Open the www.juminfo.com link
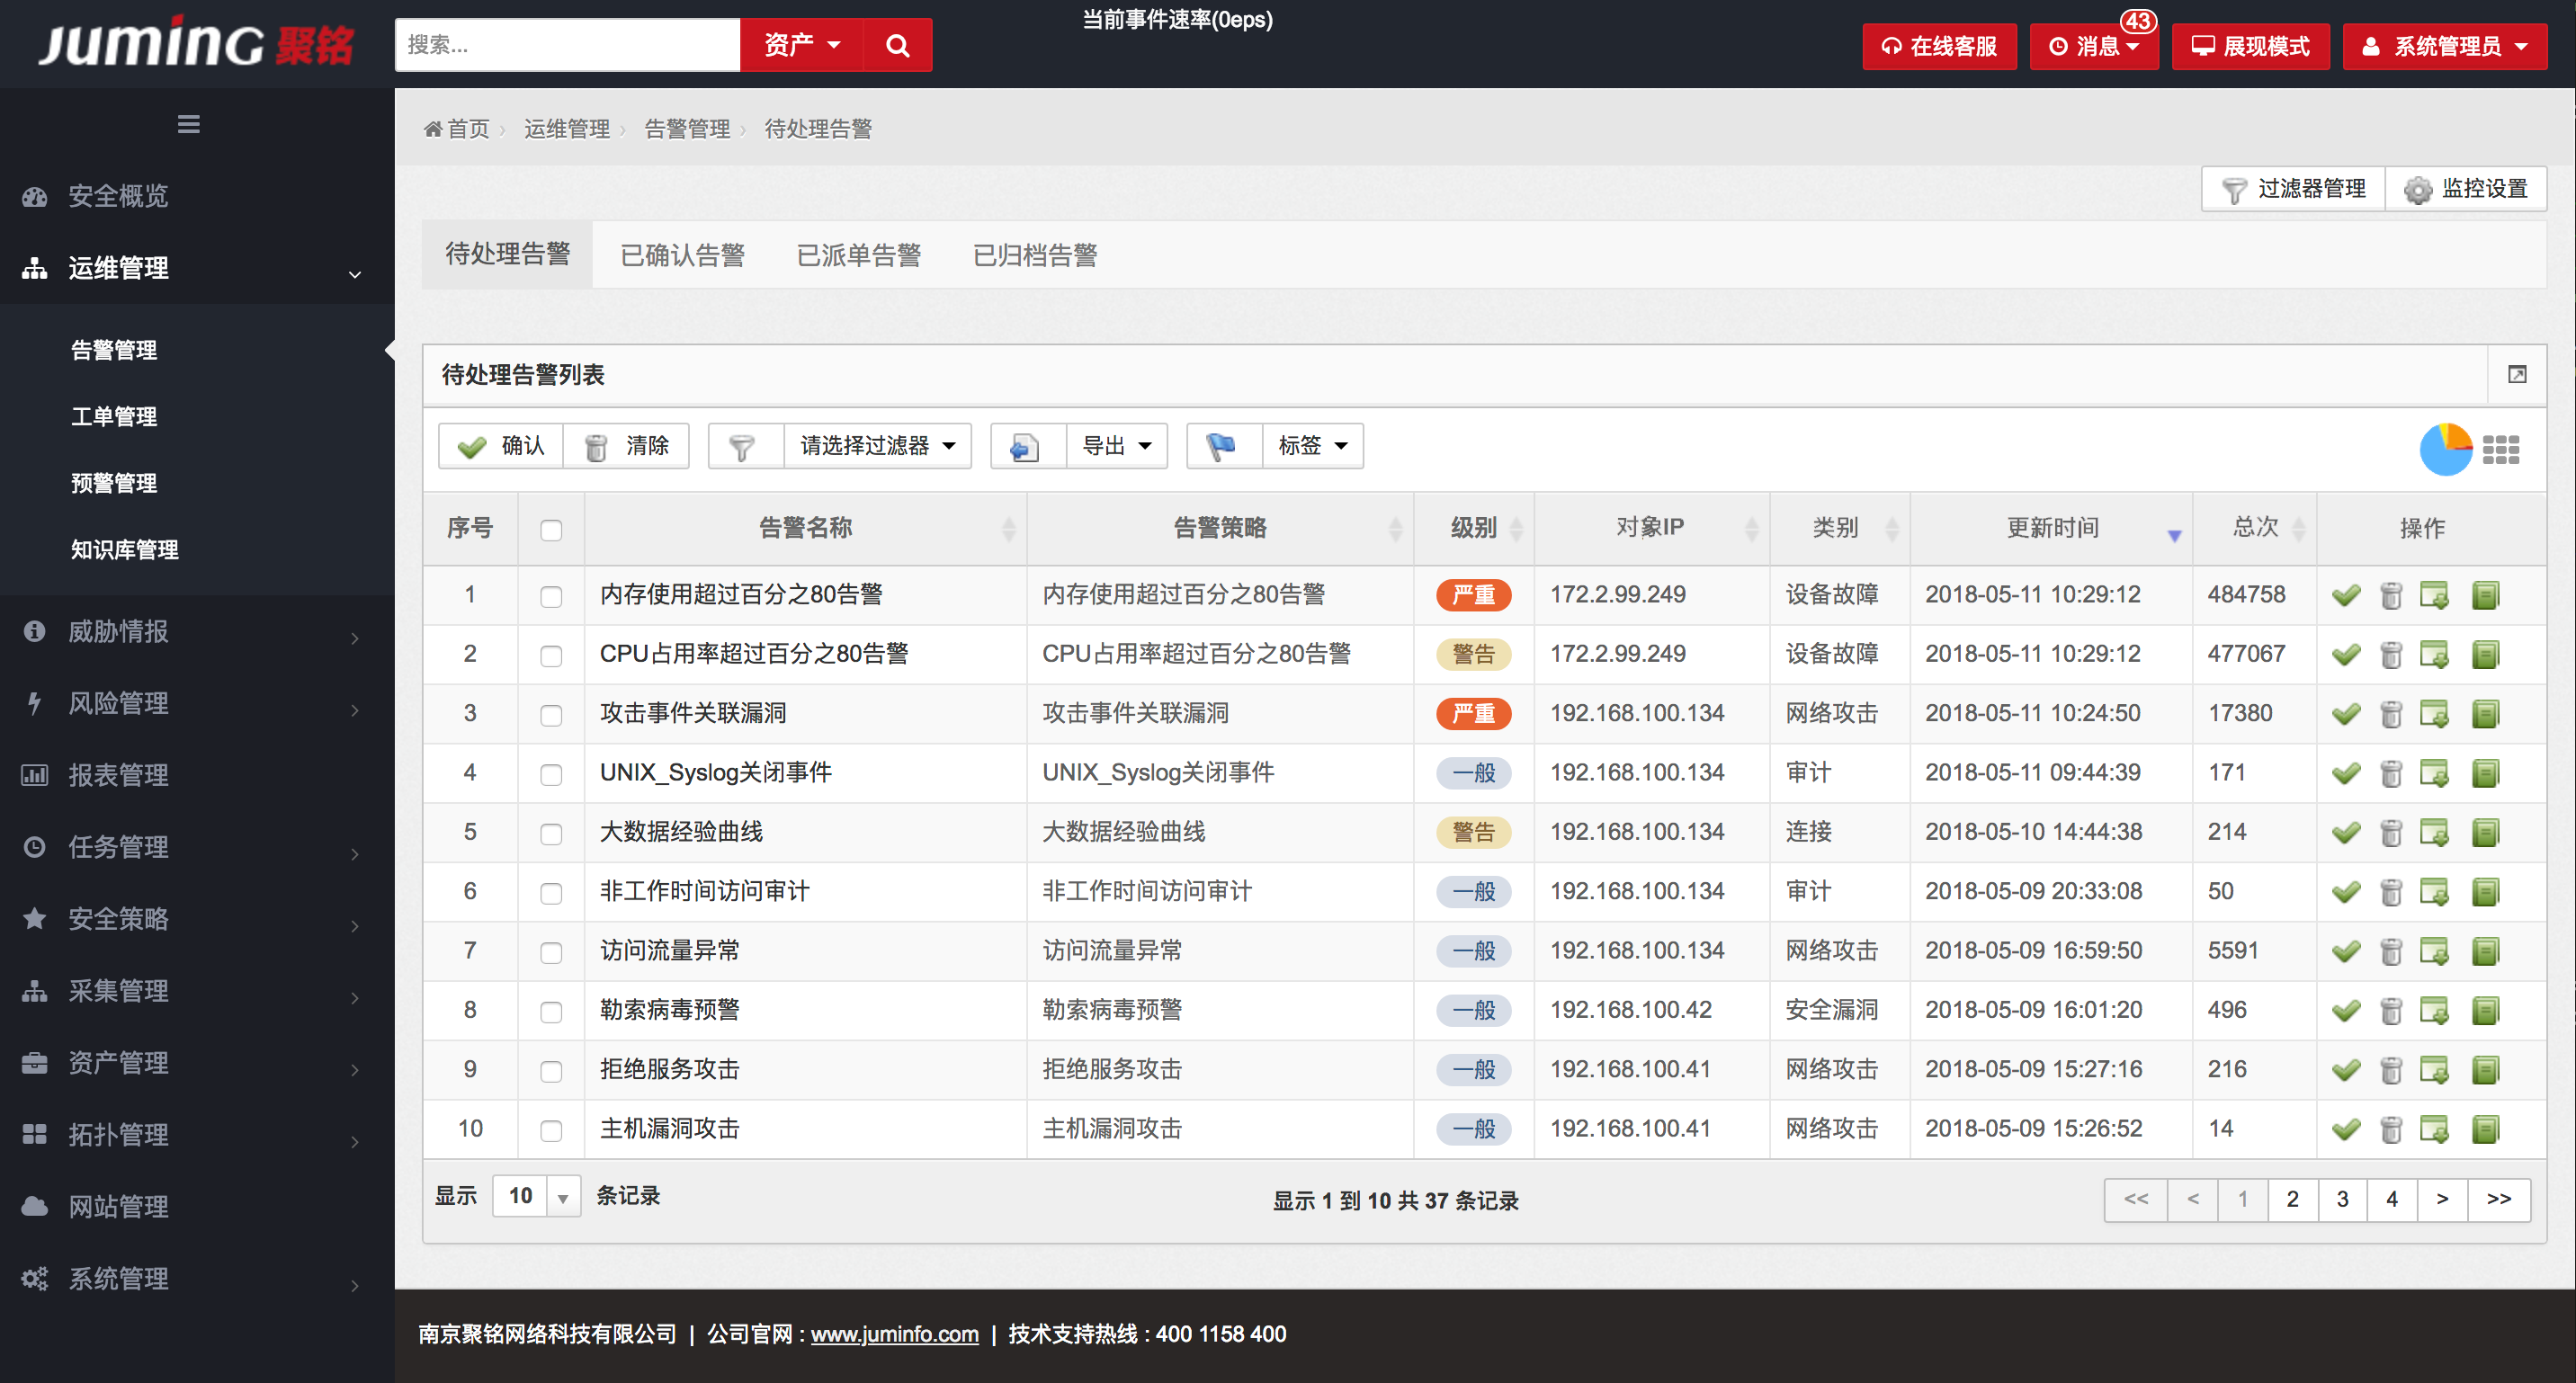The height and width of the screenshot is (1383, 2576). coord(894,1334)
